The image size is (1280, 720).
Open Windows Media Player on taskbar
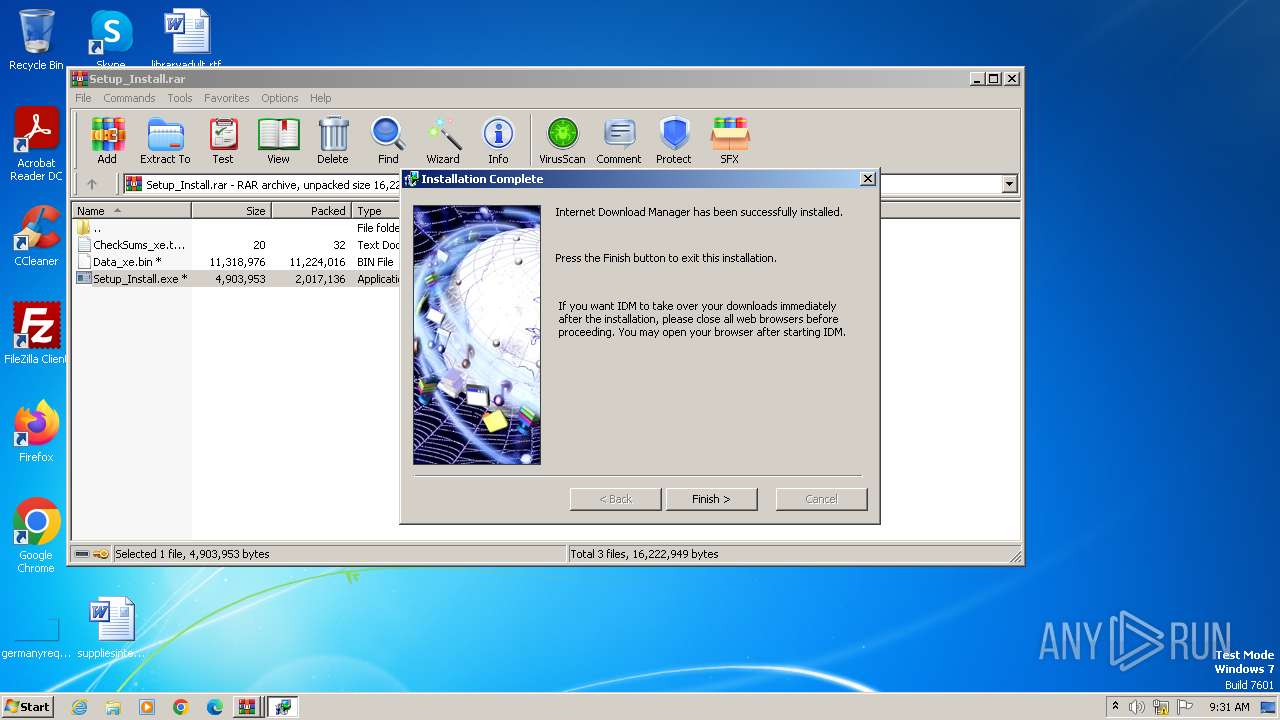pos(147,707)
